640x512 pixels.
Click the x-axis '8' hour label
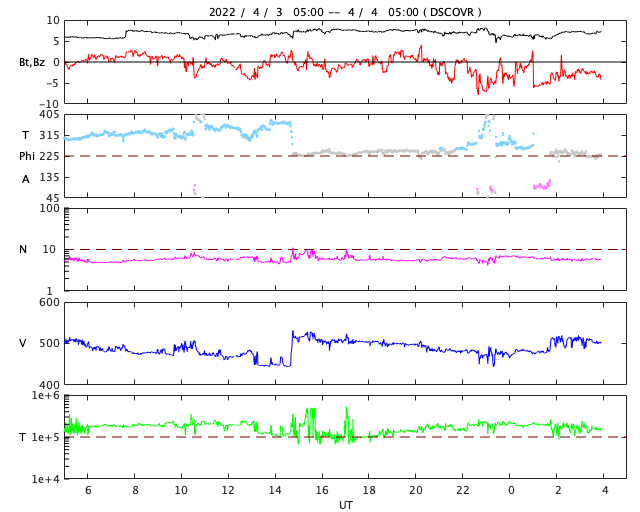(x=135, y=490)
